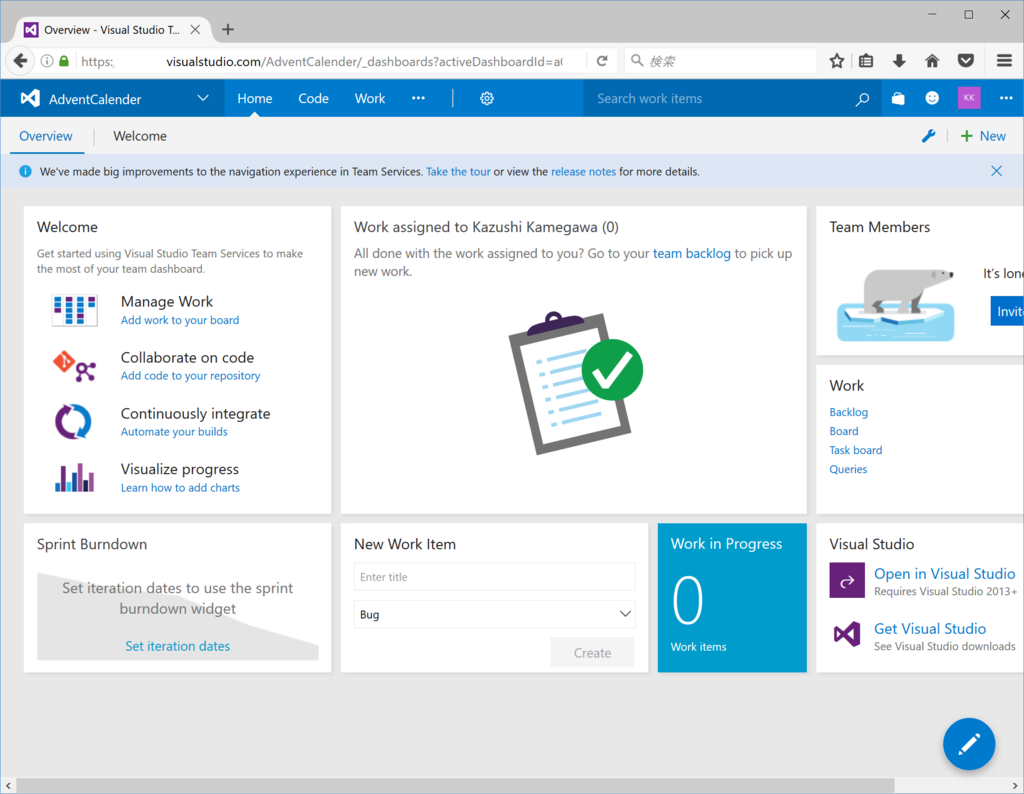Click Set iteration dates link

point(178,646)
